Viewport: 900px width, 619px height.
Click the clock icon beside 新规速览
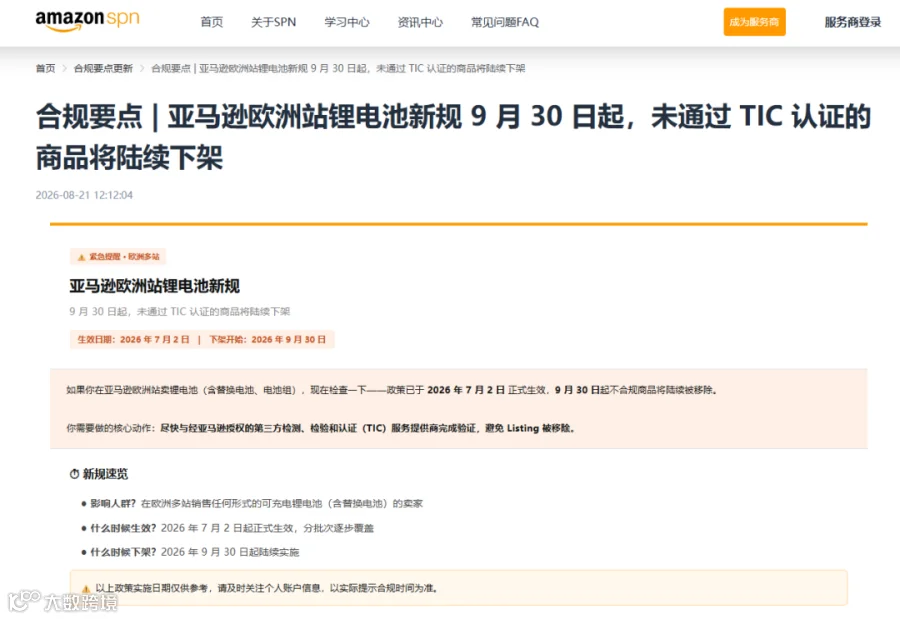(75, 474)
